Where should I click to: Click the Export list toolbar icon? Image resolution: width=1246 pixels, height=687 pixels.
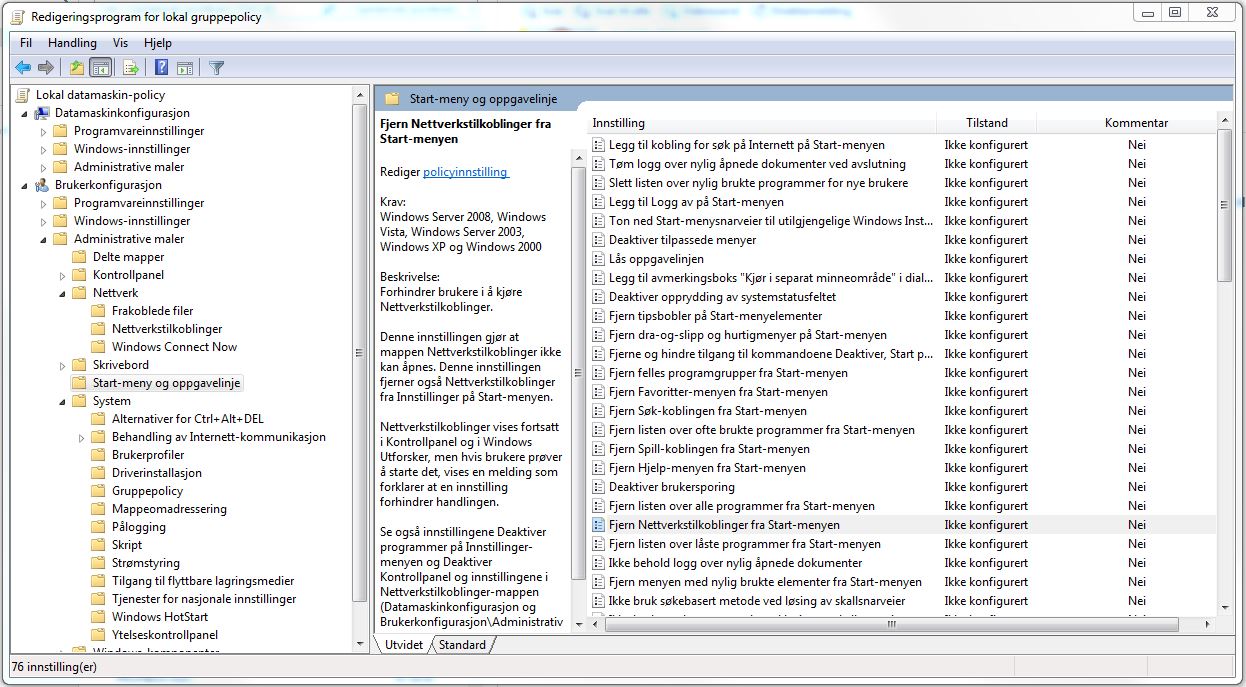click(x=130, y=68)
